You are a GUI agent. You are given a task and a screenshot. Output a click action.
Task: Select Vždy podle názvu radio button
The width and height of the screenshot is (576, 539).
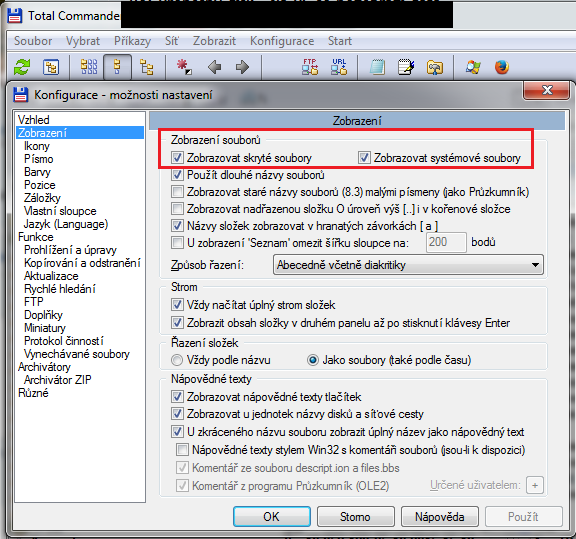click(177, 360)
